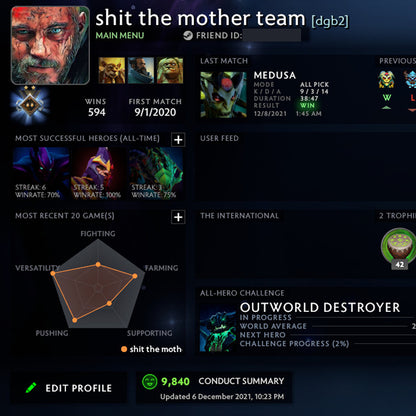Click the third favorite hero icon
The image size is (416, 416).
170,70
